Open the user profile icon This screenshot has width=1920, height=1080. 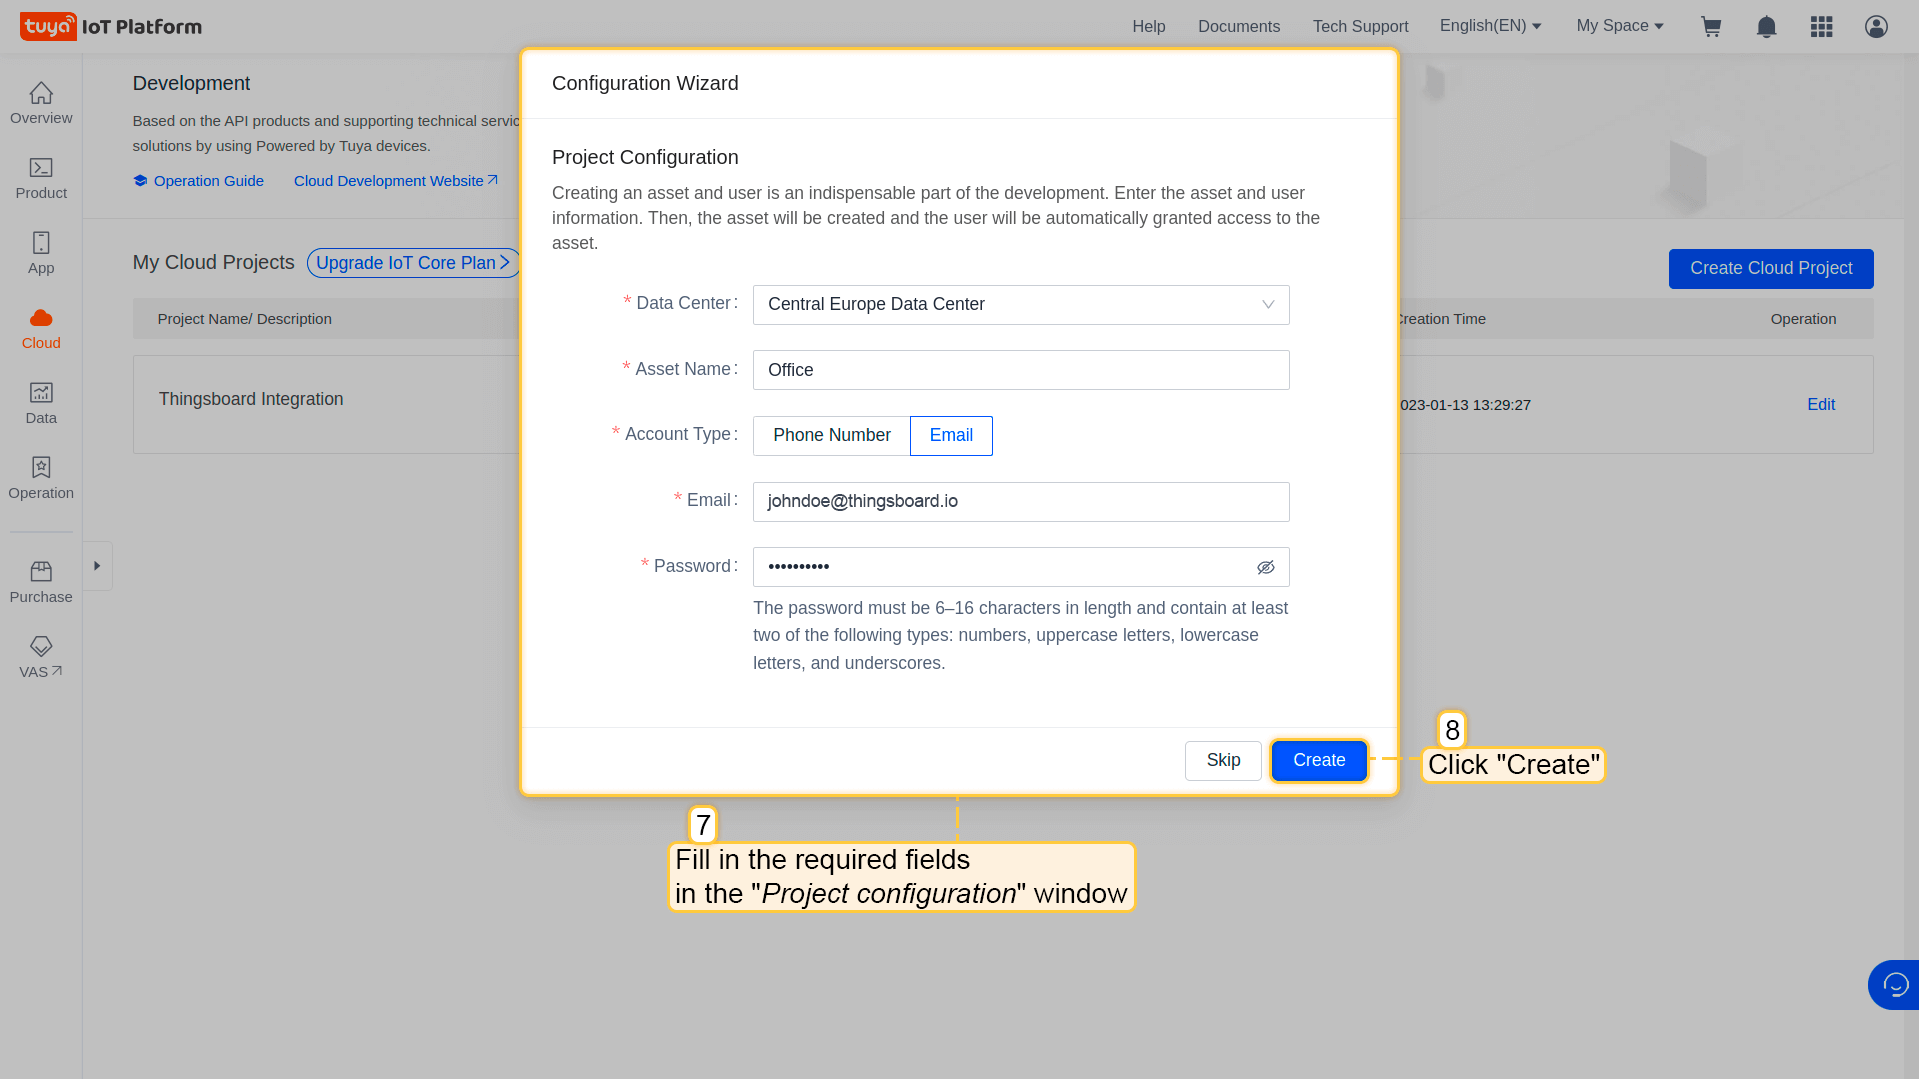[1876, 27]
